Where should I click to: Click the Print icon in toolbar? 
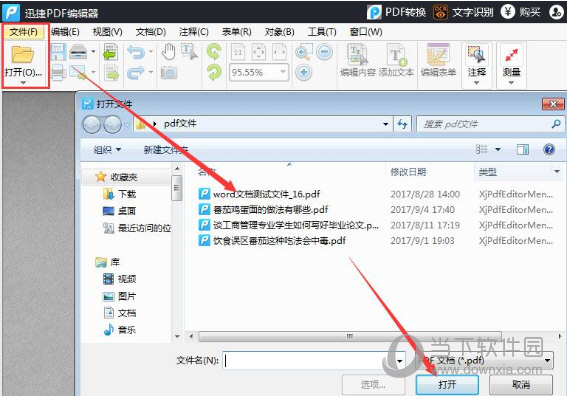[x=58, y=72]
